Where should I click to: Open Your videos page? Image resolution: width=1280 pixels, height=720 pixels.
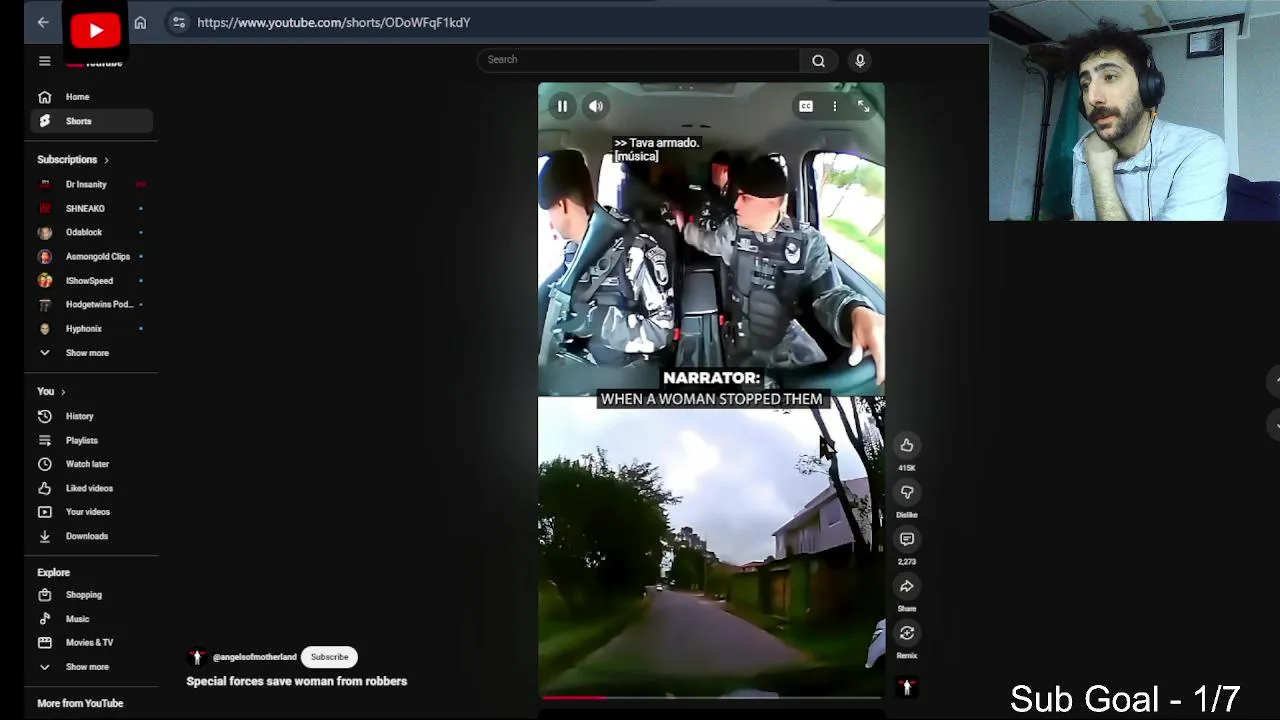pos(88,512)
